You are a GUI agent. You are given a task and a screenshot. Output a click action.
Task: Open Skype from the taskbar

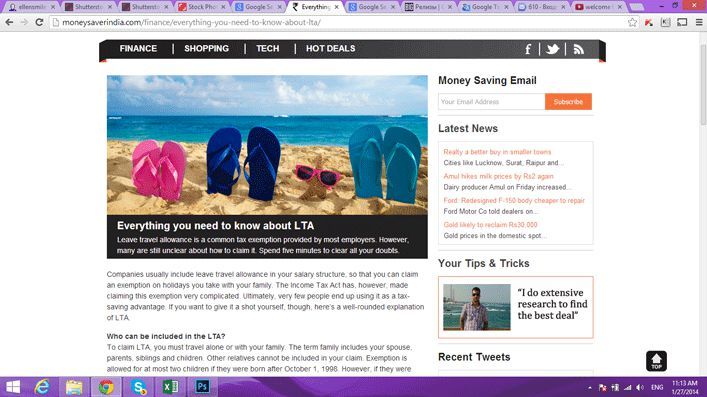[x=139, y=387]
